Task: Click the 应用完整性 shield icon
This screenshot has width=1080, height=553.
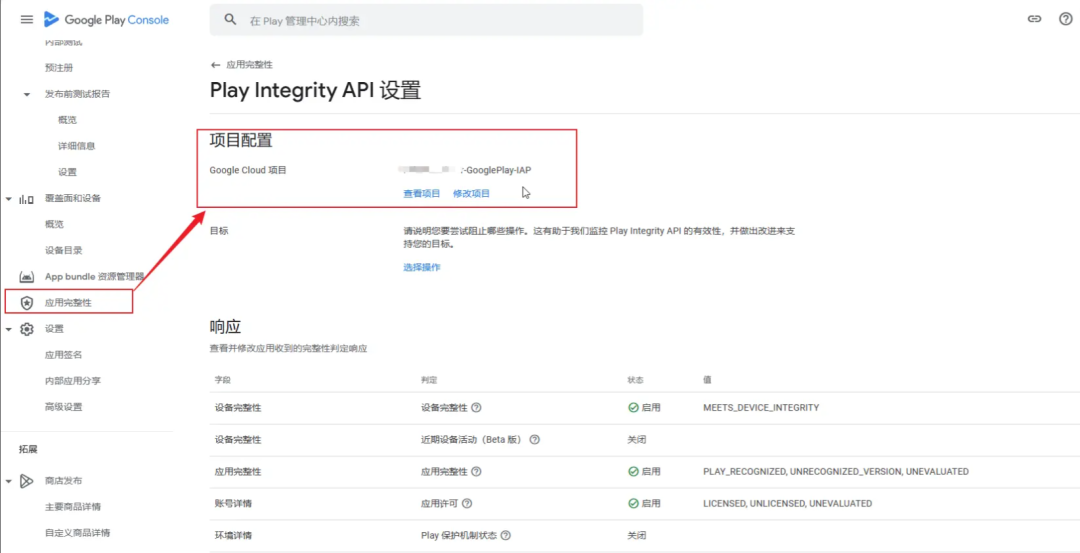Action: click(x=27, y=302)
